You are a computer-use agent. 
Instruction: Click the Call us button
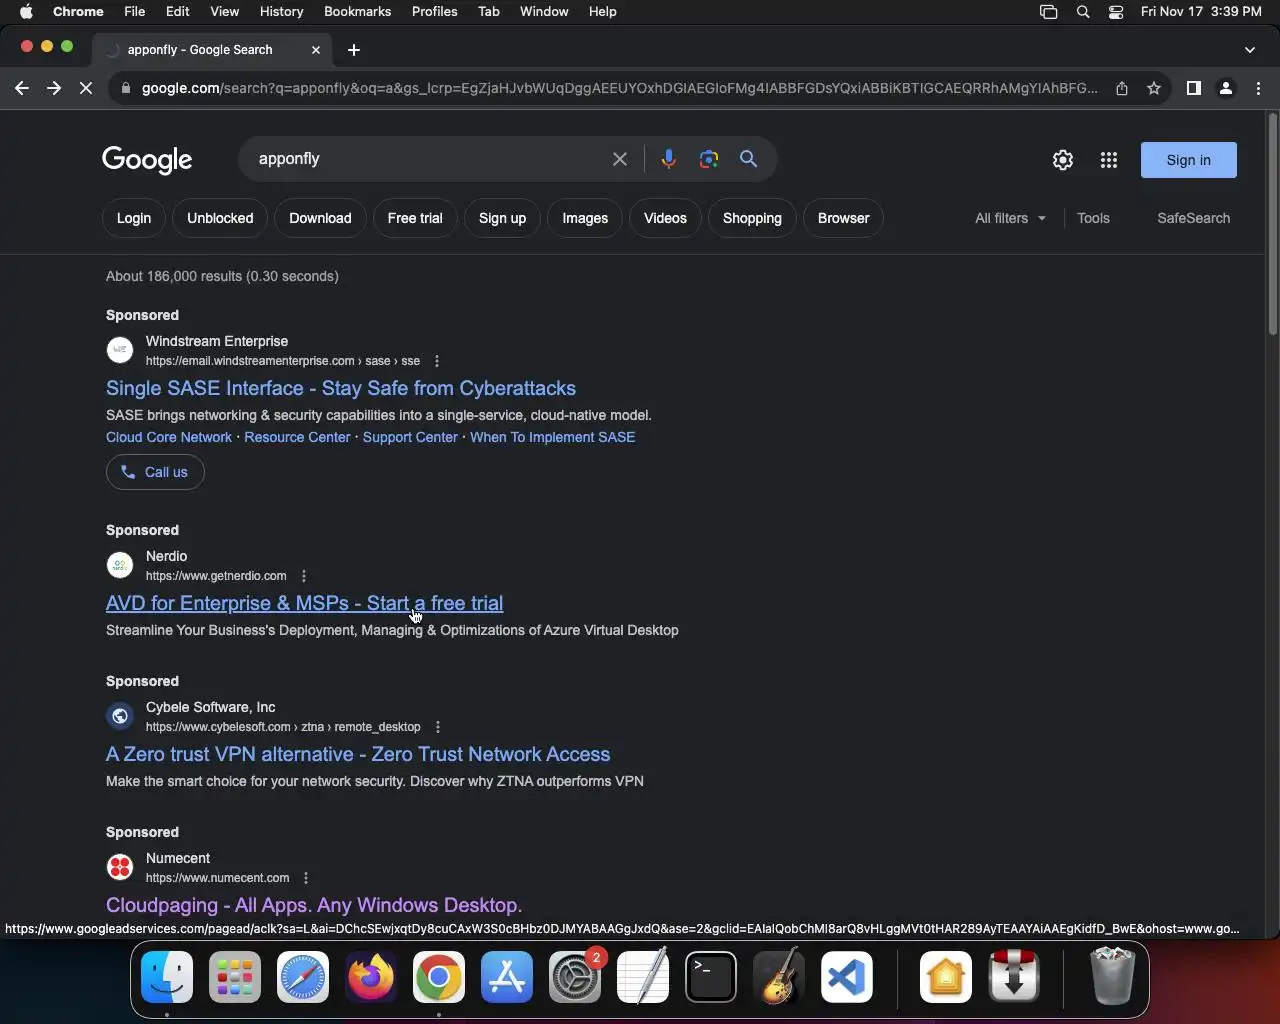tap(155, 472)
